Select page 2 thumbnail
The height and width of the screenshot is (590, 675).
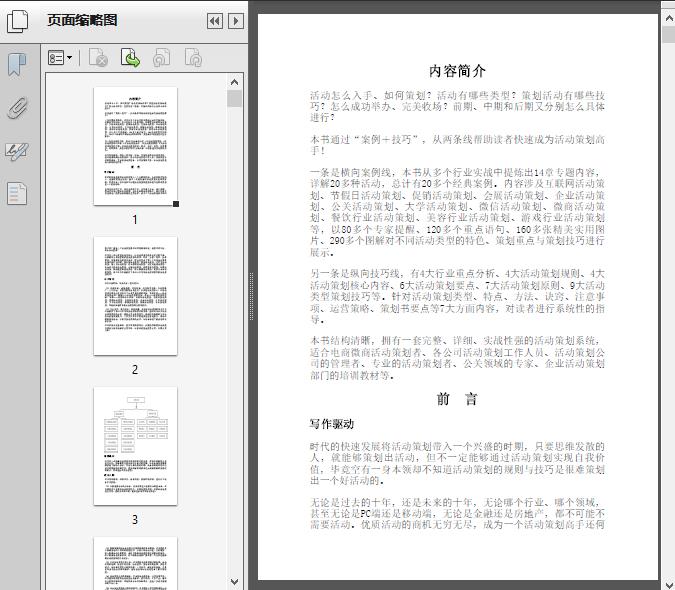135,296
